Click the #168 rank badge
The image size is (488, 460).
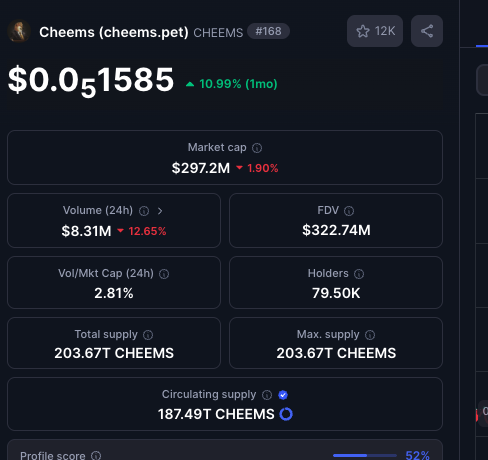click(x=268, y=31)
